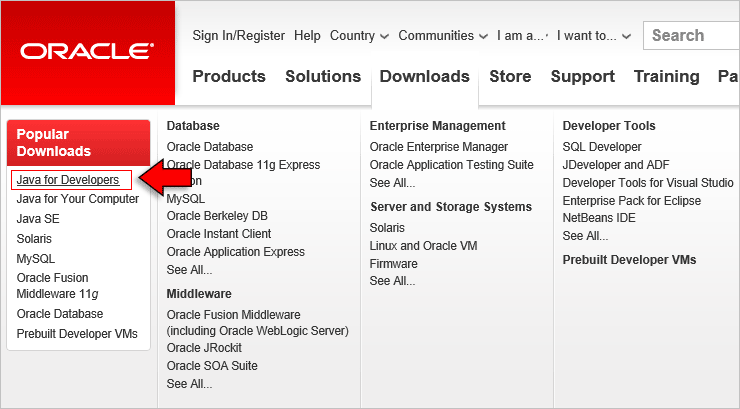740x409 pixels.
Task: Expand the "I am a..." dropdown
Action: coord(522,36)
